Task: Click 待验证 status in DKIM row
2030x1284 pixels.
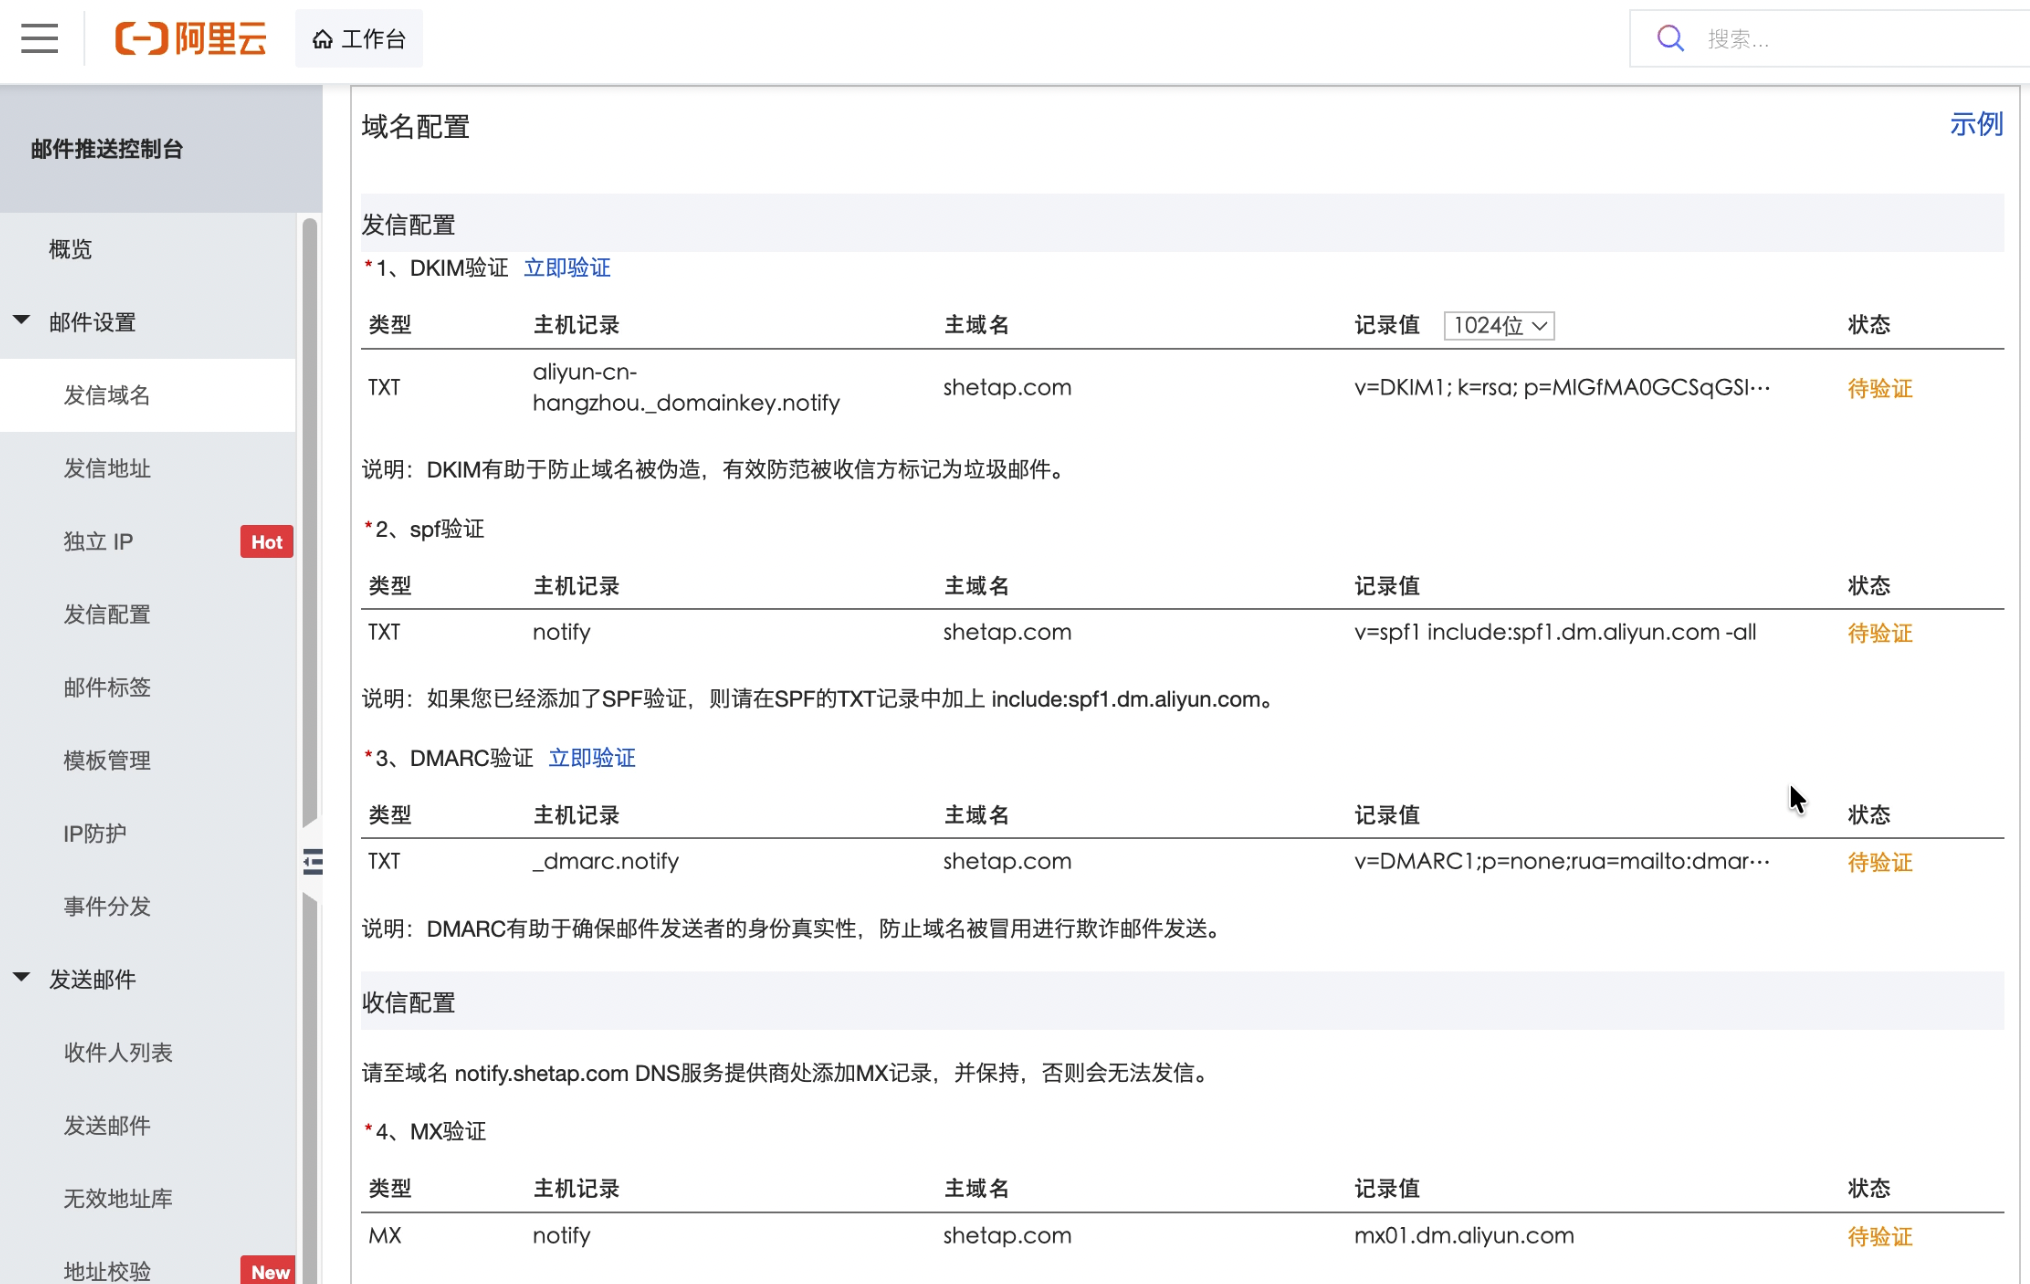Action: pyautogui.click(x=1880, y=388)
